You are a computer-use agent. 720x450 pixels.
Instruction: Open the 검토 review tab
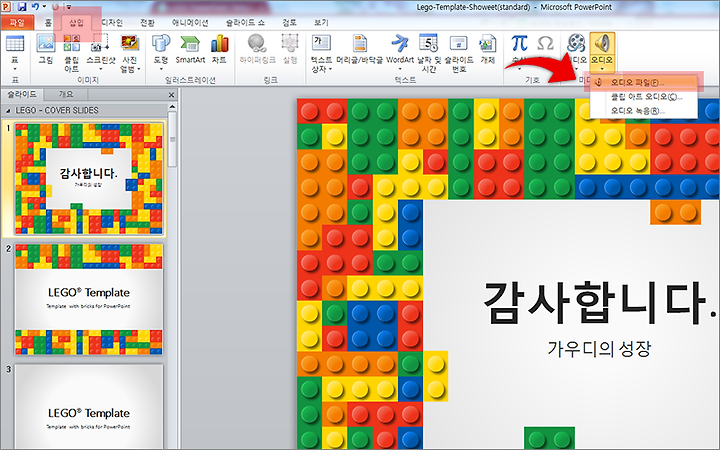(x=289, y=22)
